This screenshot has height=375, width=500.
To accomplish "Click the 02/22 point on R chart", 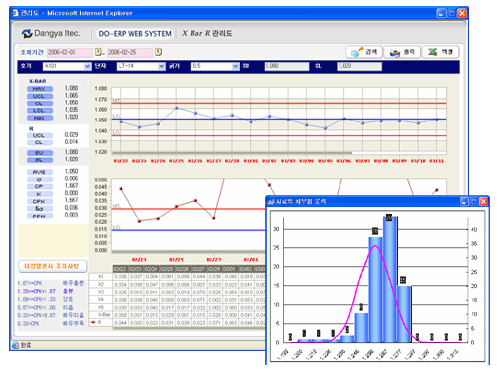I will click(x=121, y=189).
